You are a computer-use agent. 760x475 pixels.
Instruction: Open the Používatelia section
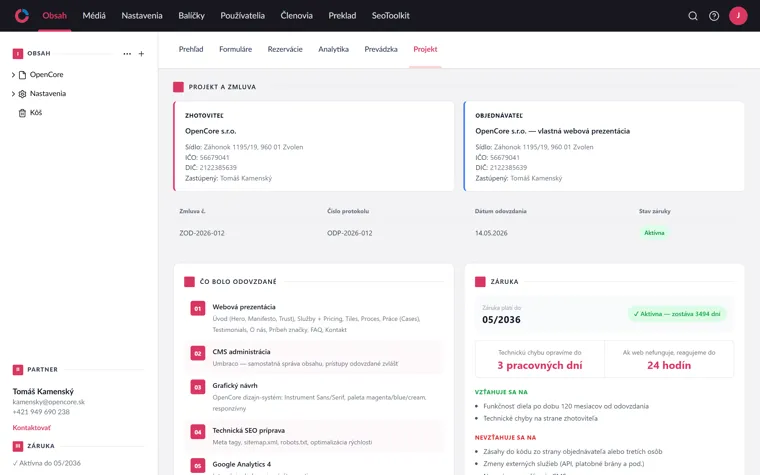(x=242, y=16)
